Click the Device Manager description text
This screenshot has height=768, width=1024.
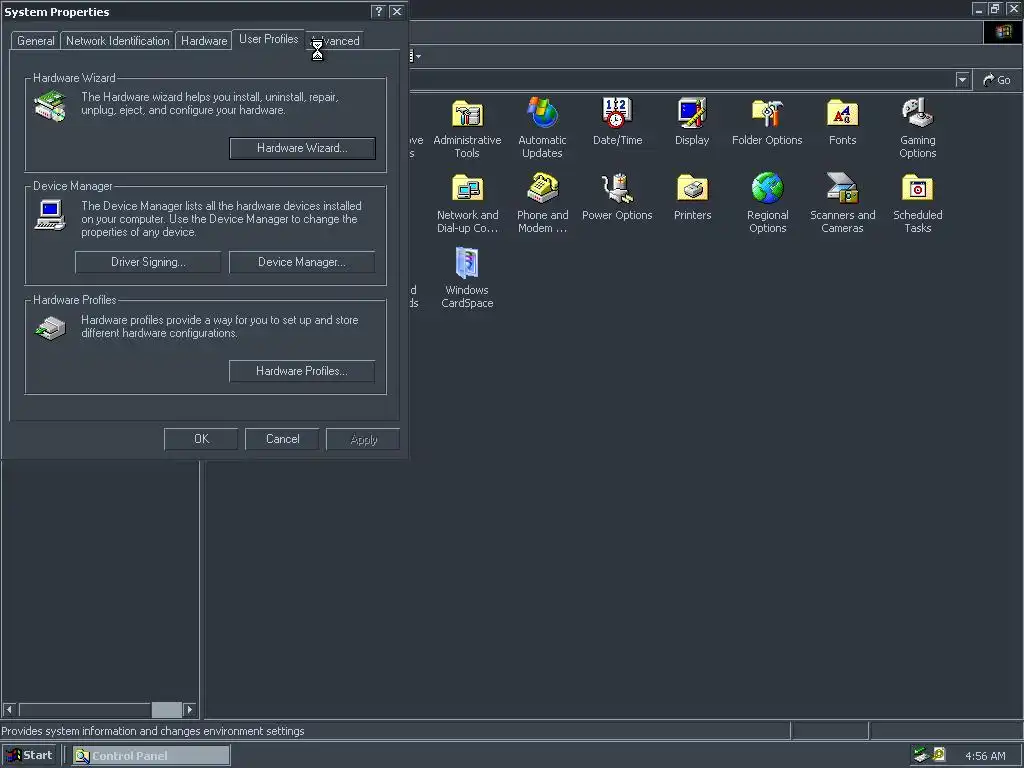click(x=221, y=219)
